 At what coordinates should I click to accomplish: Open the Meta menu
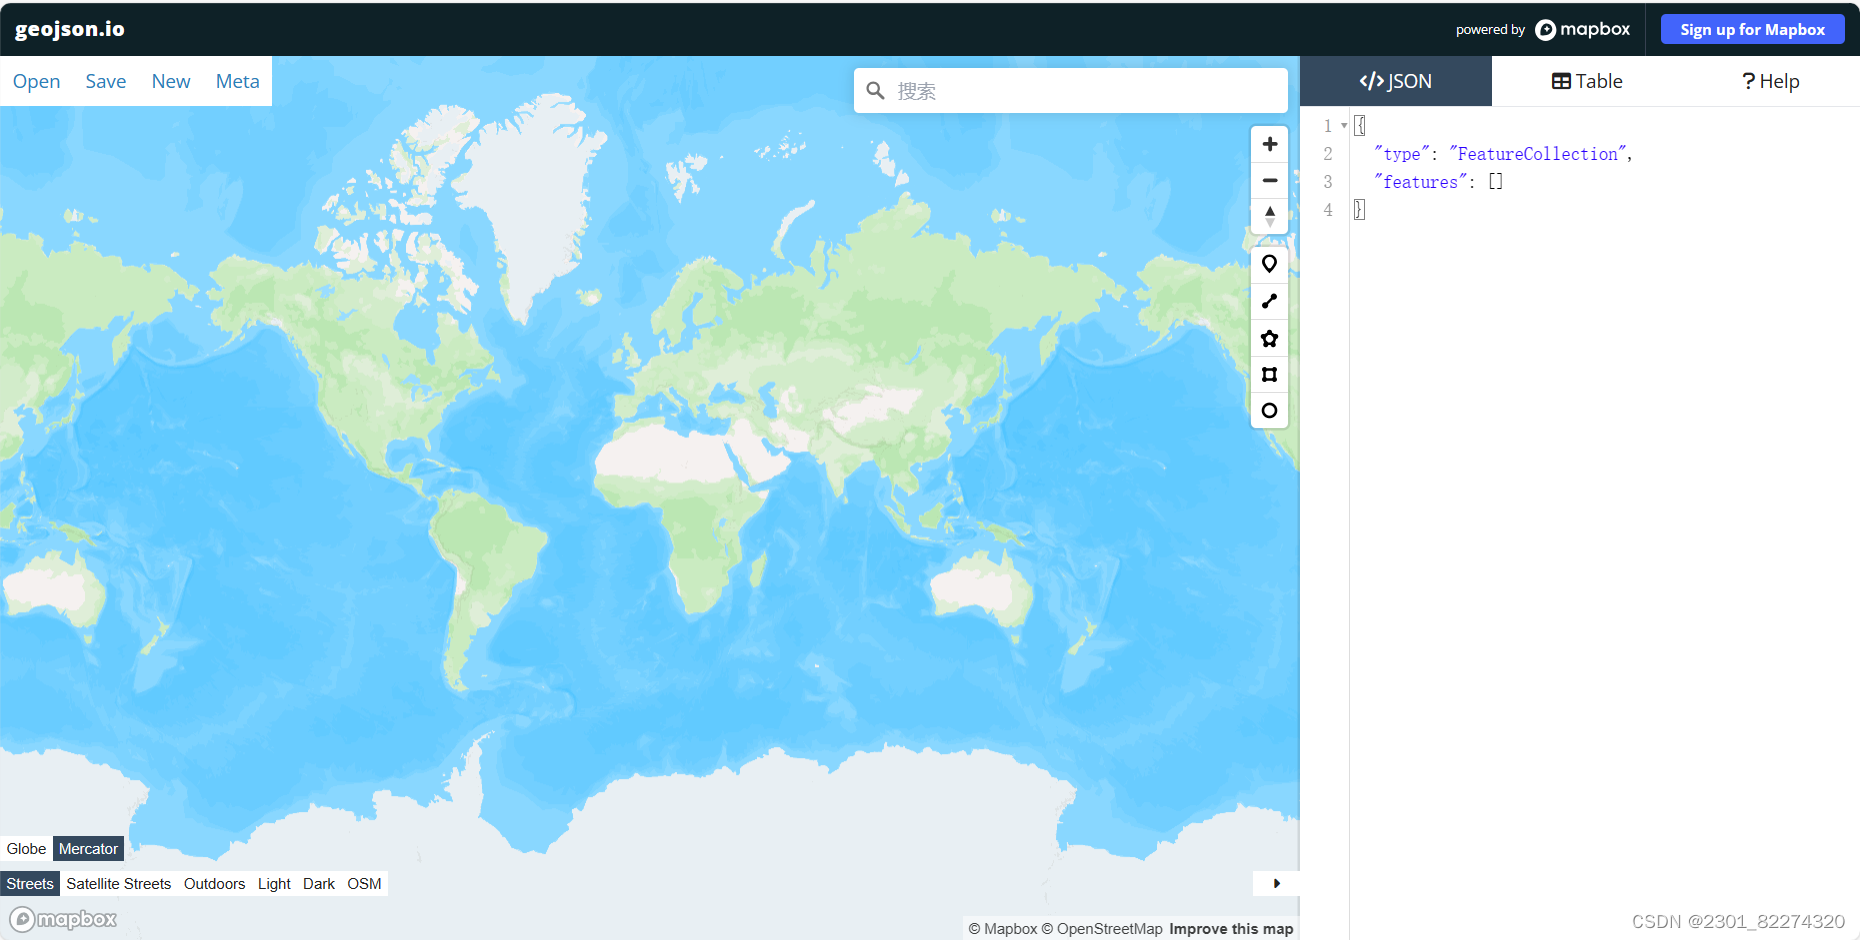(x=237, y=81)
